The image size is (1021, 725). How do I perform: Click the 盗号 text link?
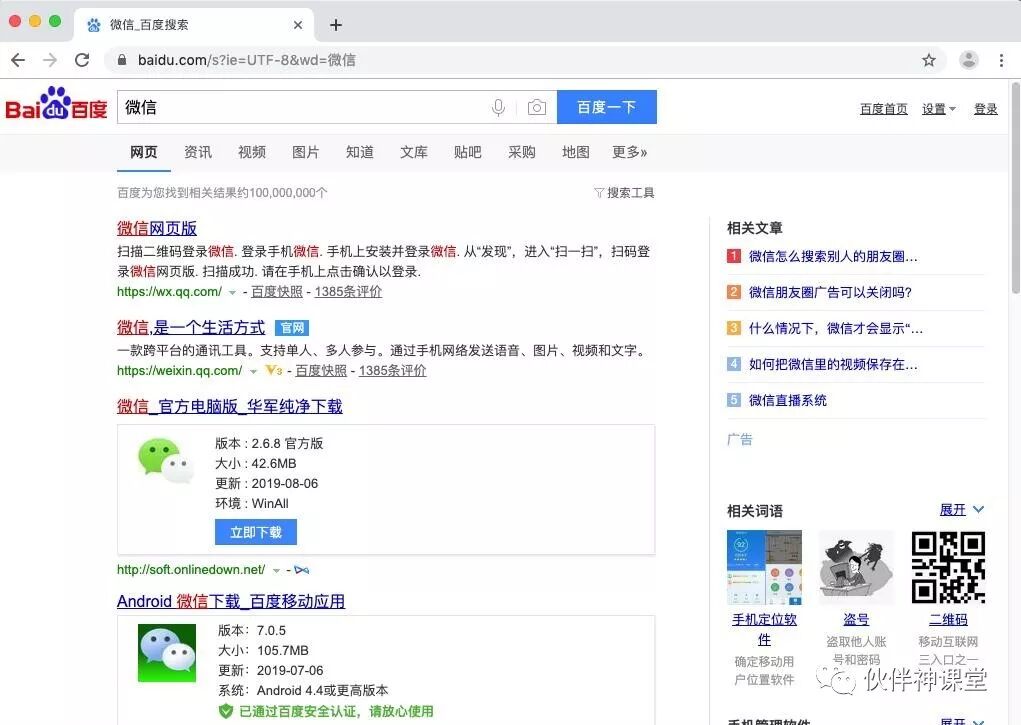[856, 619]
